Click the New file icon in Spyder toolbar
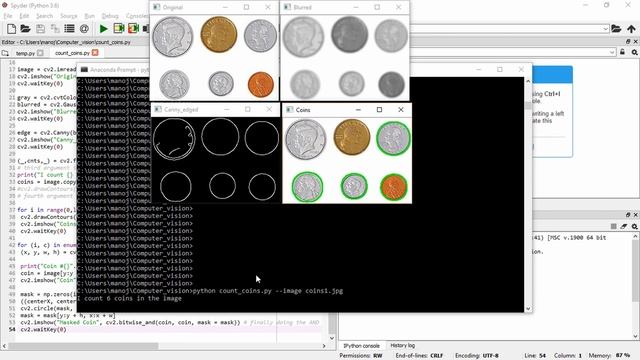640x360 pixels. [11, 29]
